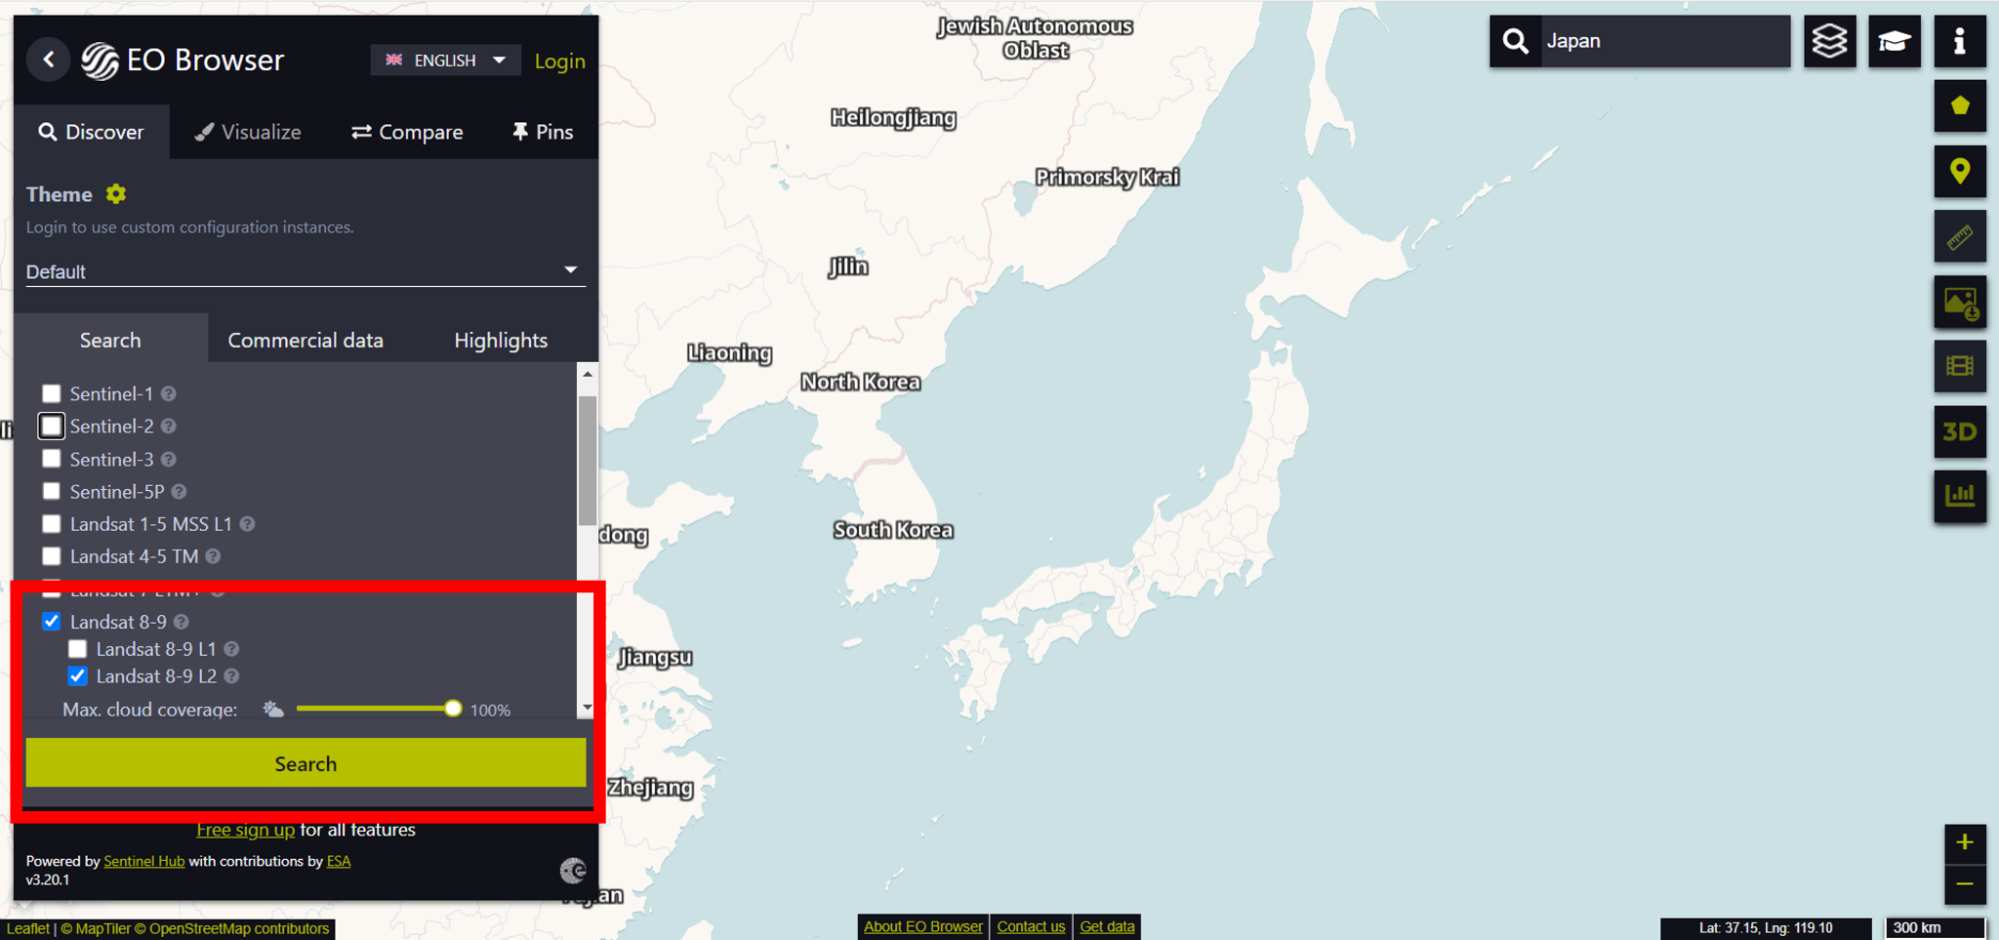
Task: Select the Commercial data tab
Action: 306,340
